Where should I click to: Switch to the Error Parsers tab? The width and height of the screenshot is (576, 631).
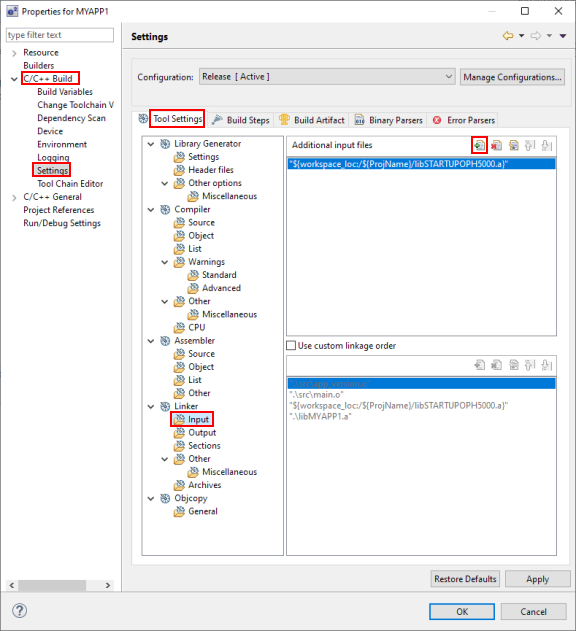click(464, 120)
